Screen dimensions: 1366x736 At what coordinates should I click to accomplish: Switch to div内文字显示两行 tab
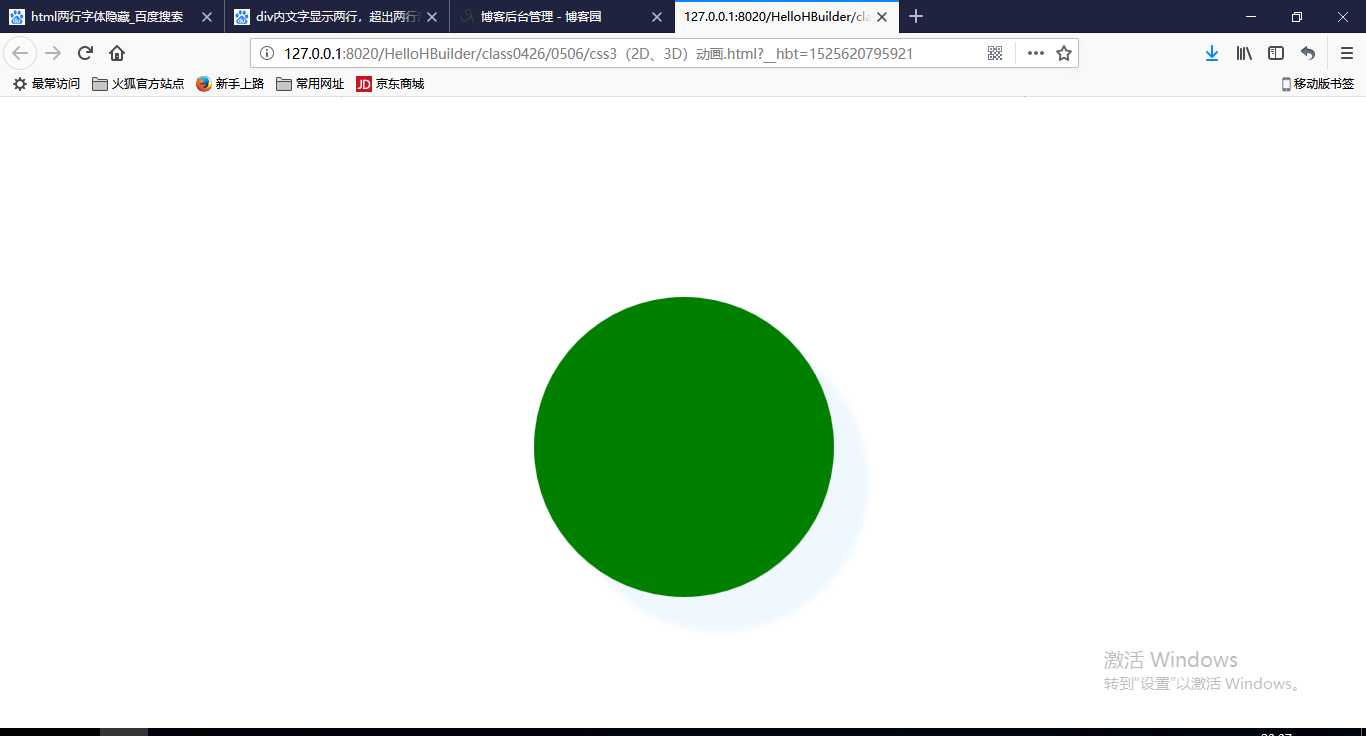click(337, 17)
